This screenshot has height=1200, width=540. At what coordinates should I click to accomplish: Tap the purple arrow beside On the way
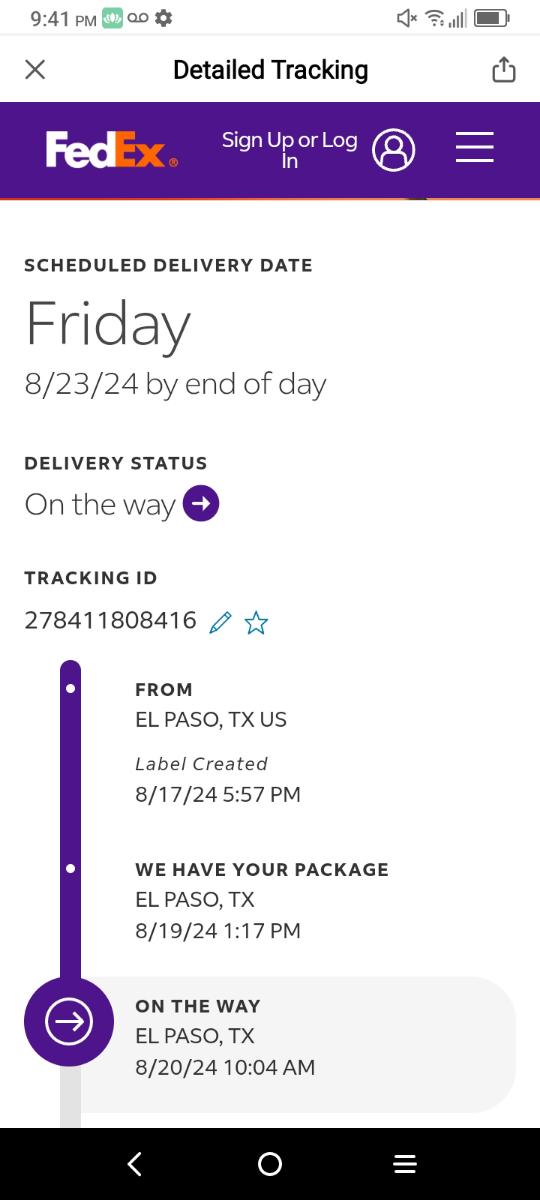point(202,504)
